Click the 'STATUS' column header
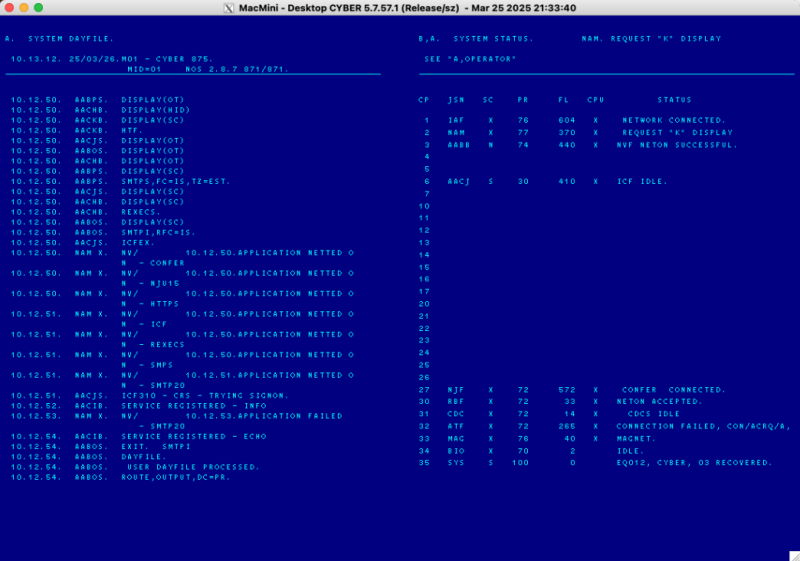This screenshot has width=800, height=561. [x=674, y=100]
